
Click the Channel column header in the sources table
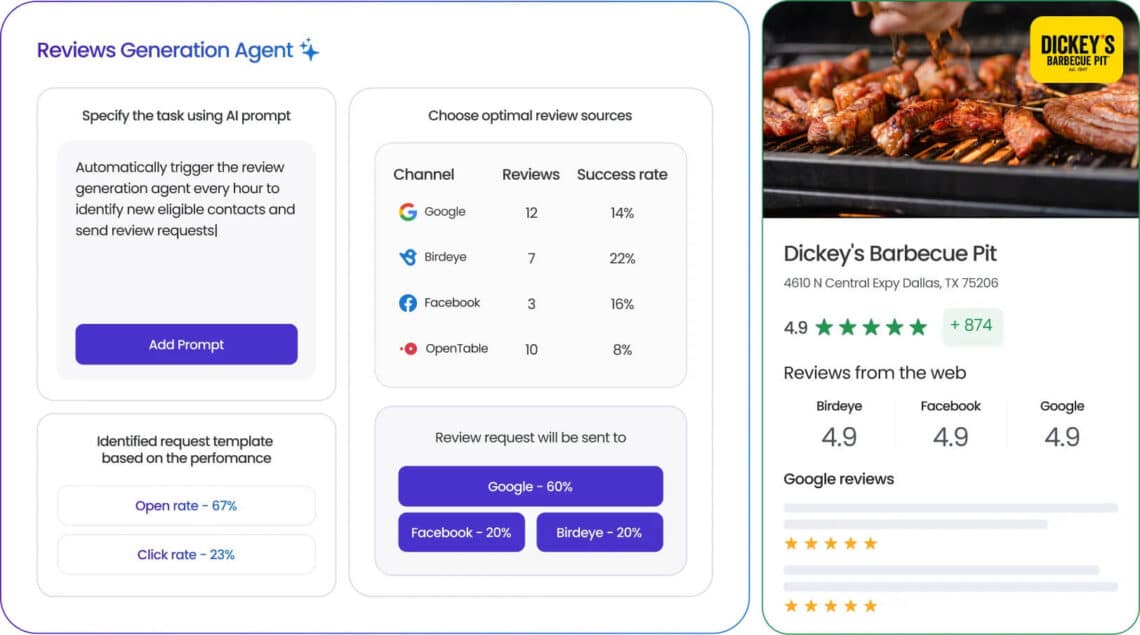tap(424, 174)
